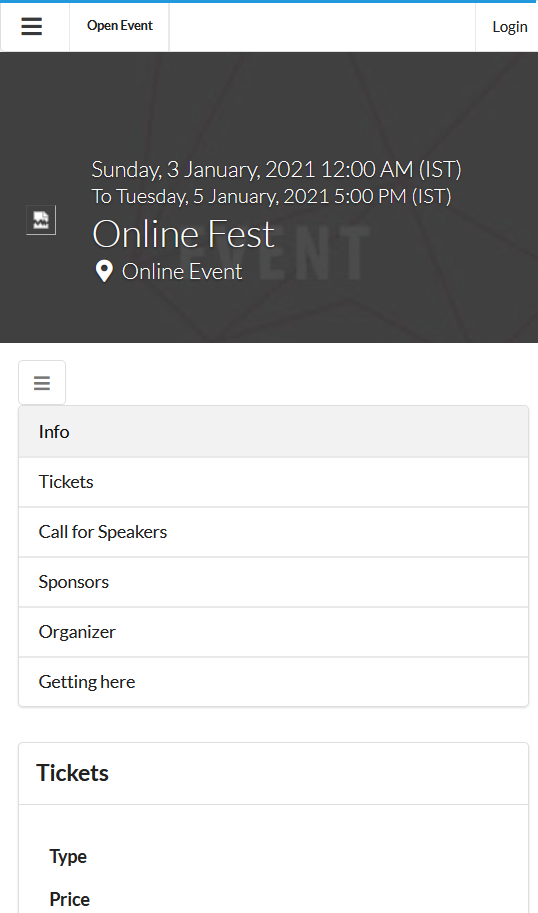Click the Tuesday, 5 January end date text
Viewport: 538px width, 913px height.
(271, 196)
